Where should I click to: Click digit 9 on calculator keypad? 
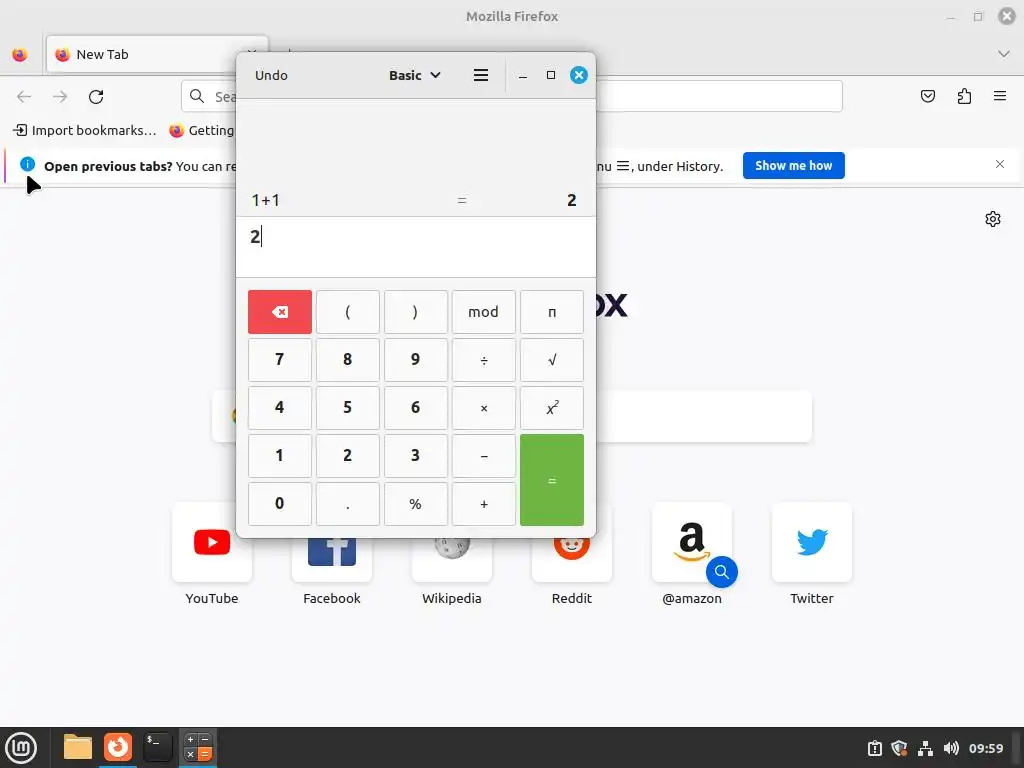click(415, 360)
